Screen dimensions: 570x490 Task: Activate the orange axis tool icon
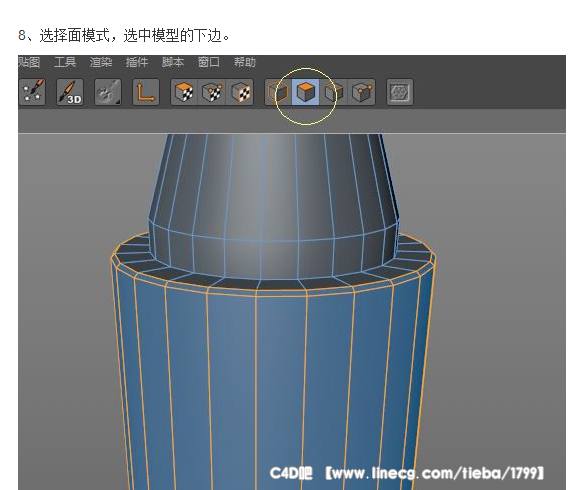point(146,92)
